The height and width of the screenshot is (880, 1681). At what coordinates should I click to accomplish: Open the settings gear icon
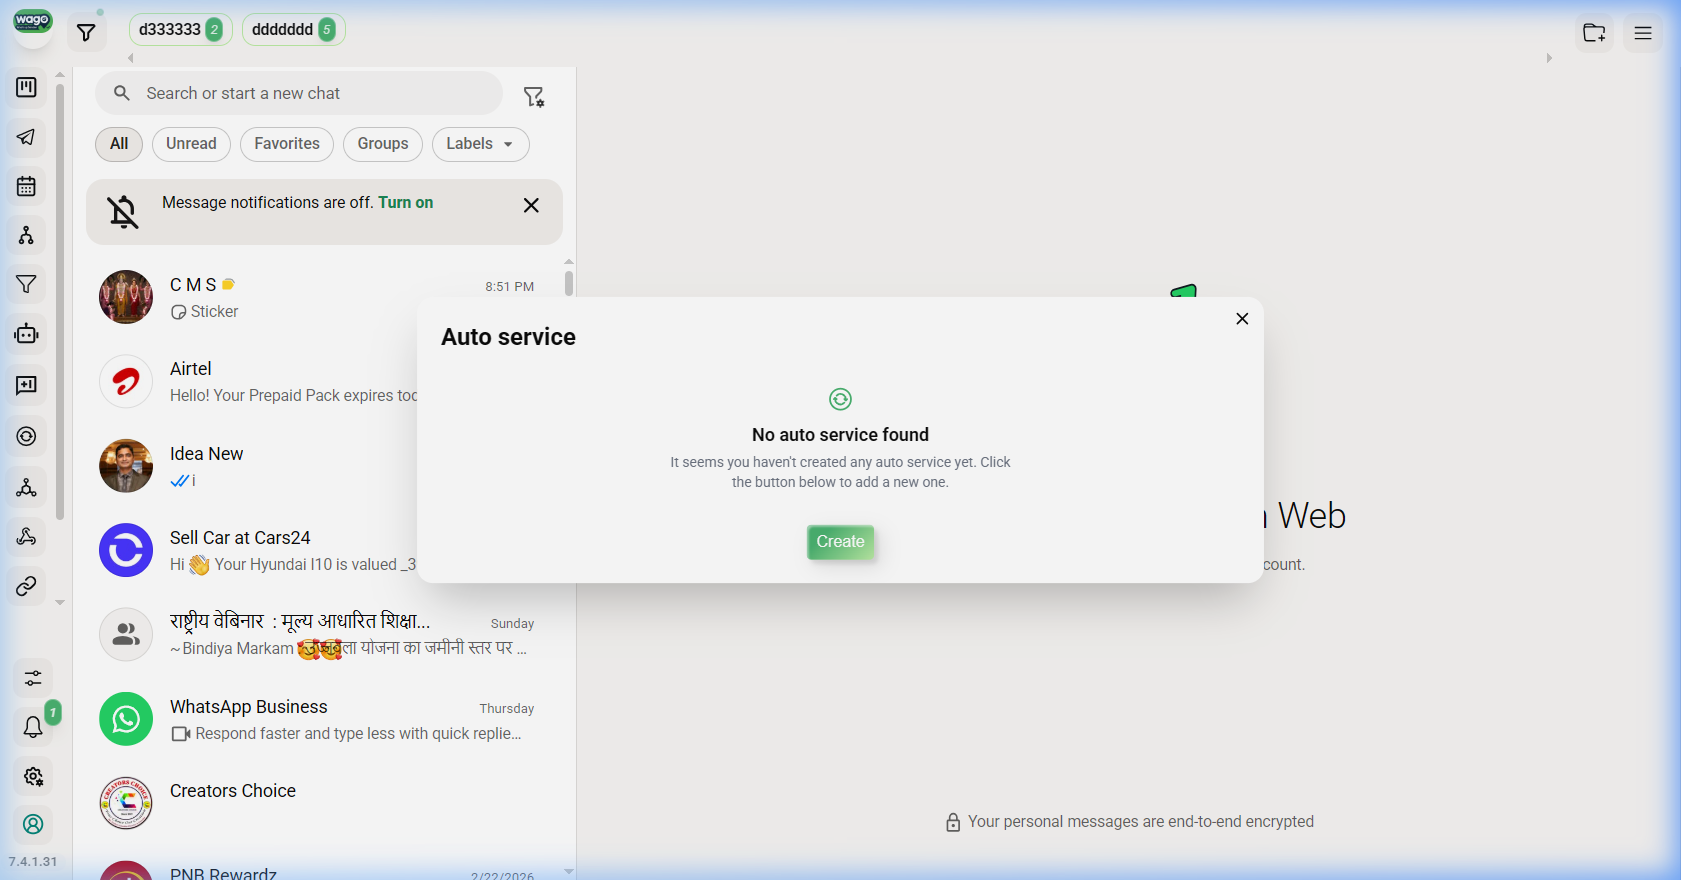(x=33, y=776)
